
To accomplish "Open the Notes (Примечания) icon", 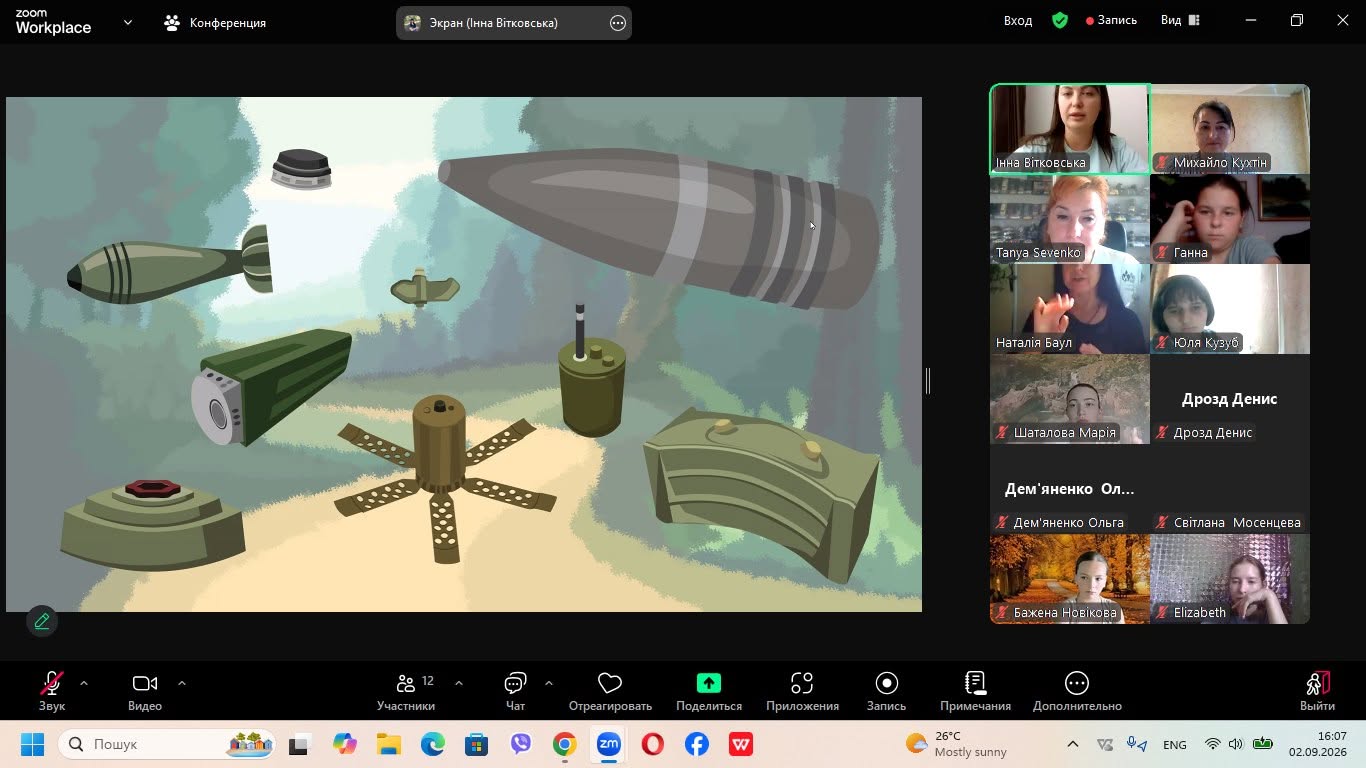I will pos(975,683).
